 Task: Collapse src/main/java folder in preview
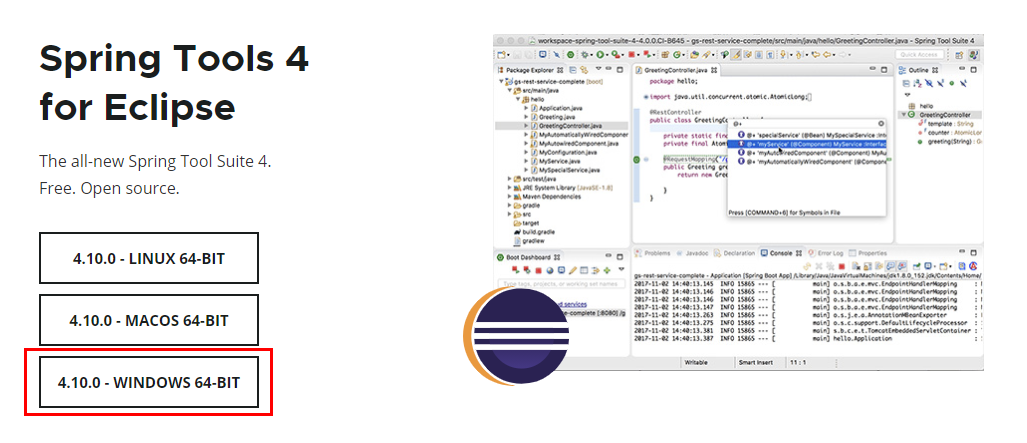[510, 90]
